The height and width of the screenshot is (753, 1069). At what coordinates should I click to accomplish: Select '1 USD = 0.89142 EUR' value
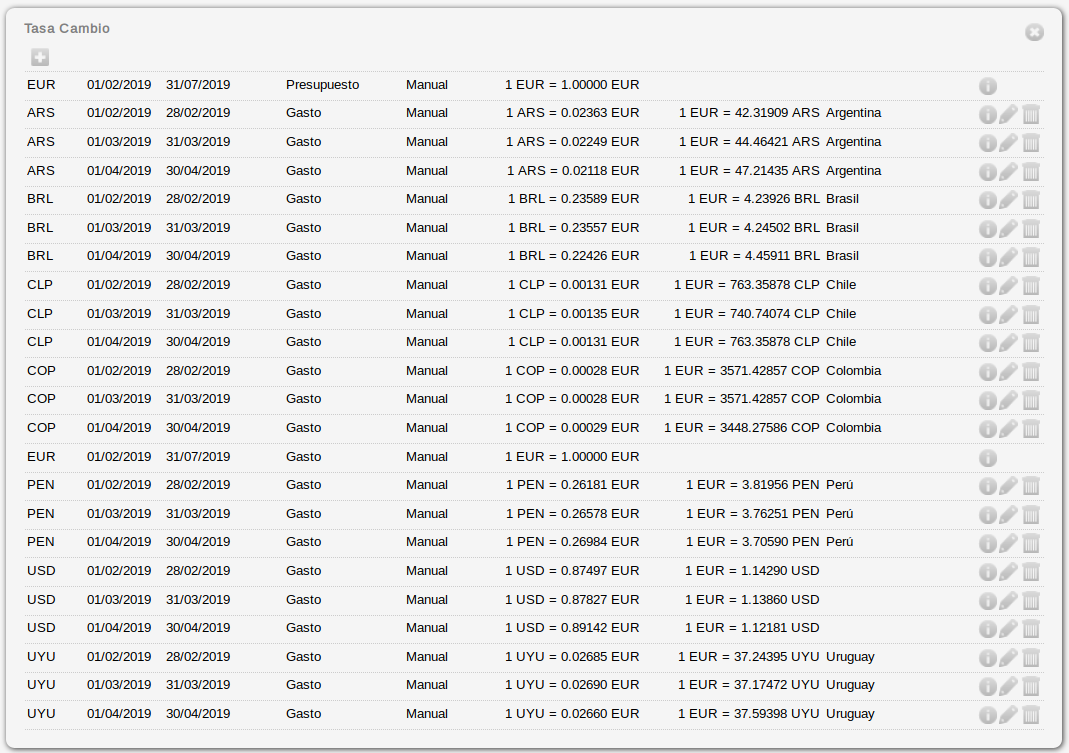(x=572, y=628)
